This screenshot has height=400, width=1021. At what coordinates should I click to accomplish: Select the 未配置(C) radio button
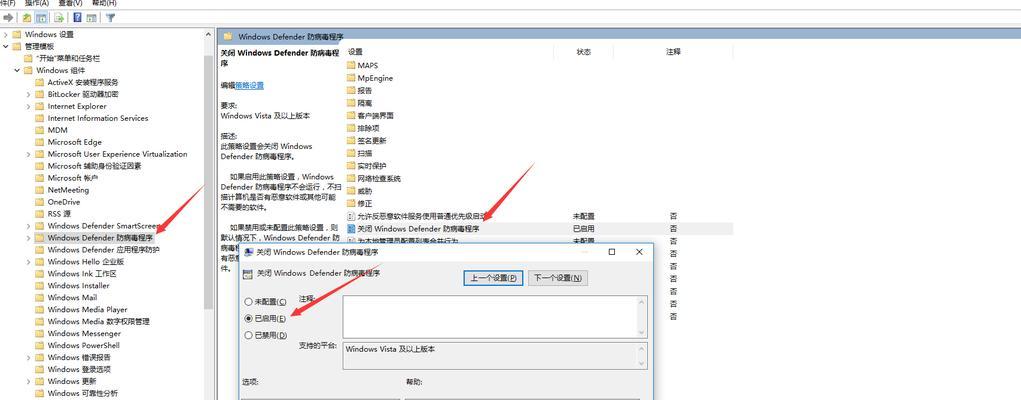click(248, 302)
